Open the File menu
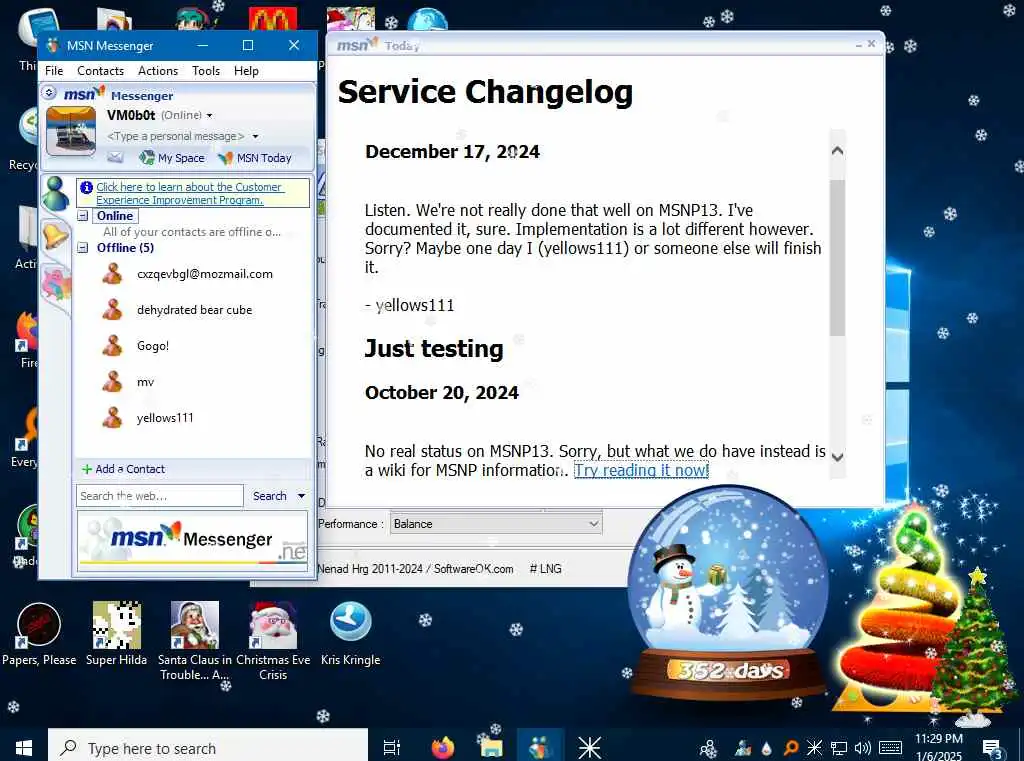Image resolution: width=1024 pixels, height=761 pixels. pyautogui.click(x=54, y=71)
